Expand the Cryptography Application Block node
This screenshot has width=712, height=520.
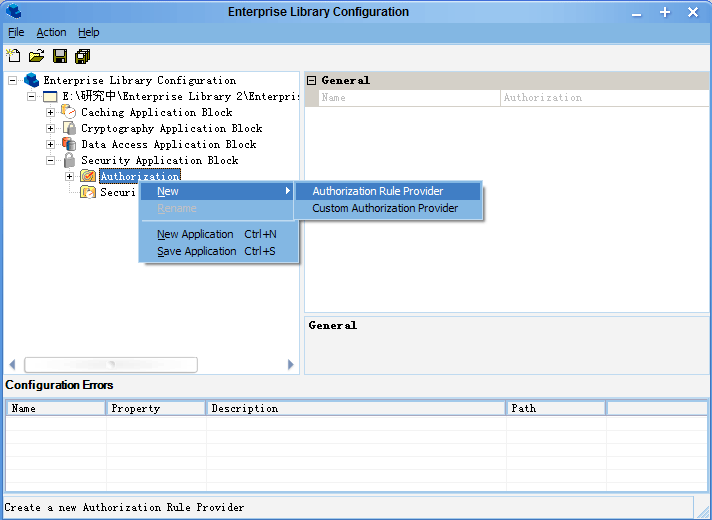click(50, 129)
